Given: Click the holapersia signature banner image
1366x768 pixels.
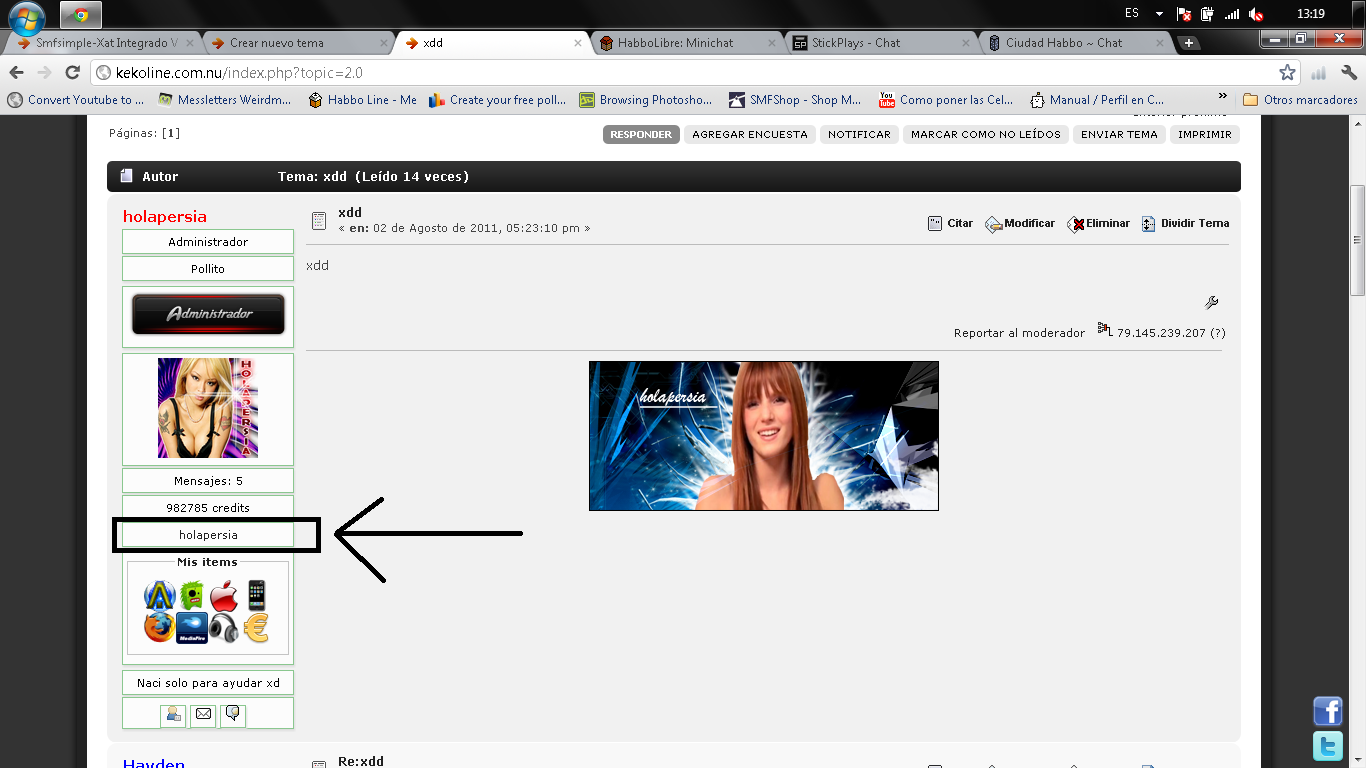Looking at the screenshot, I should tap(764, 436).
